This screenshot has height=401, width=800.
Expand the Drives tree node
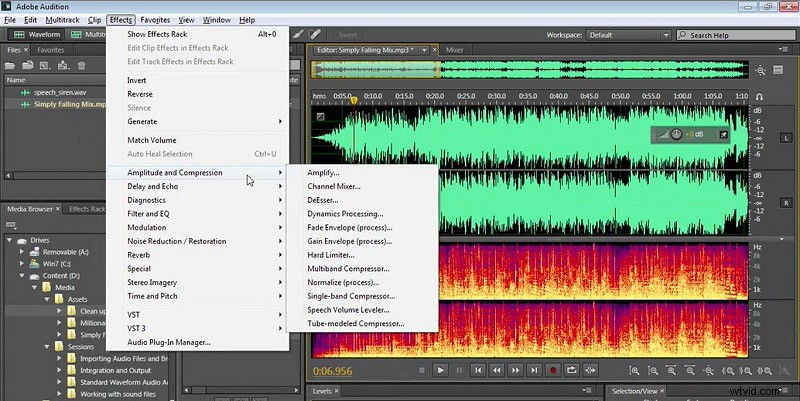tap(9, 240)
